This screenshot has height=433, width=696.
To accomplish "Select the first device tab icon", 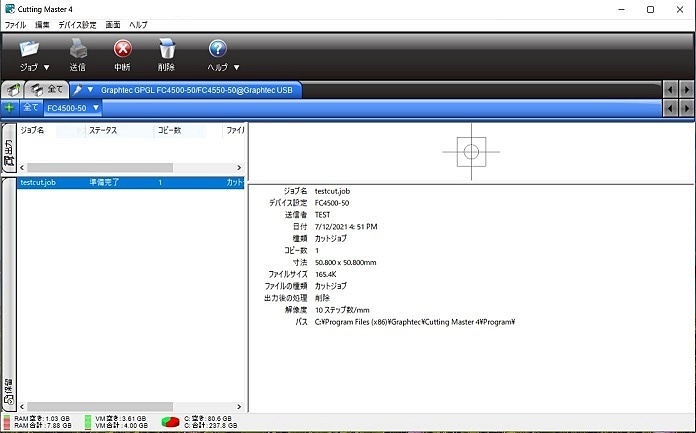I will pos(13,90).
